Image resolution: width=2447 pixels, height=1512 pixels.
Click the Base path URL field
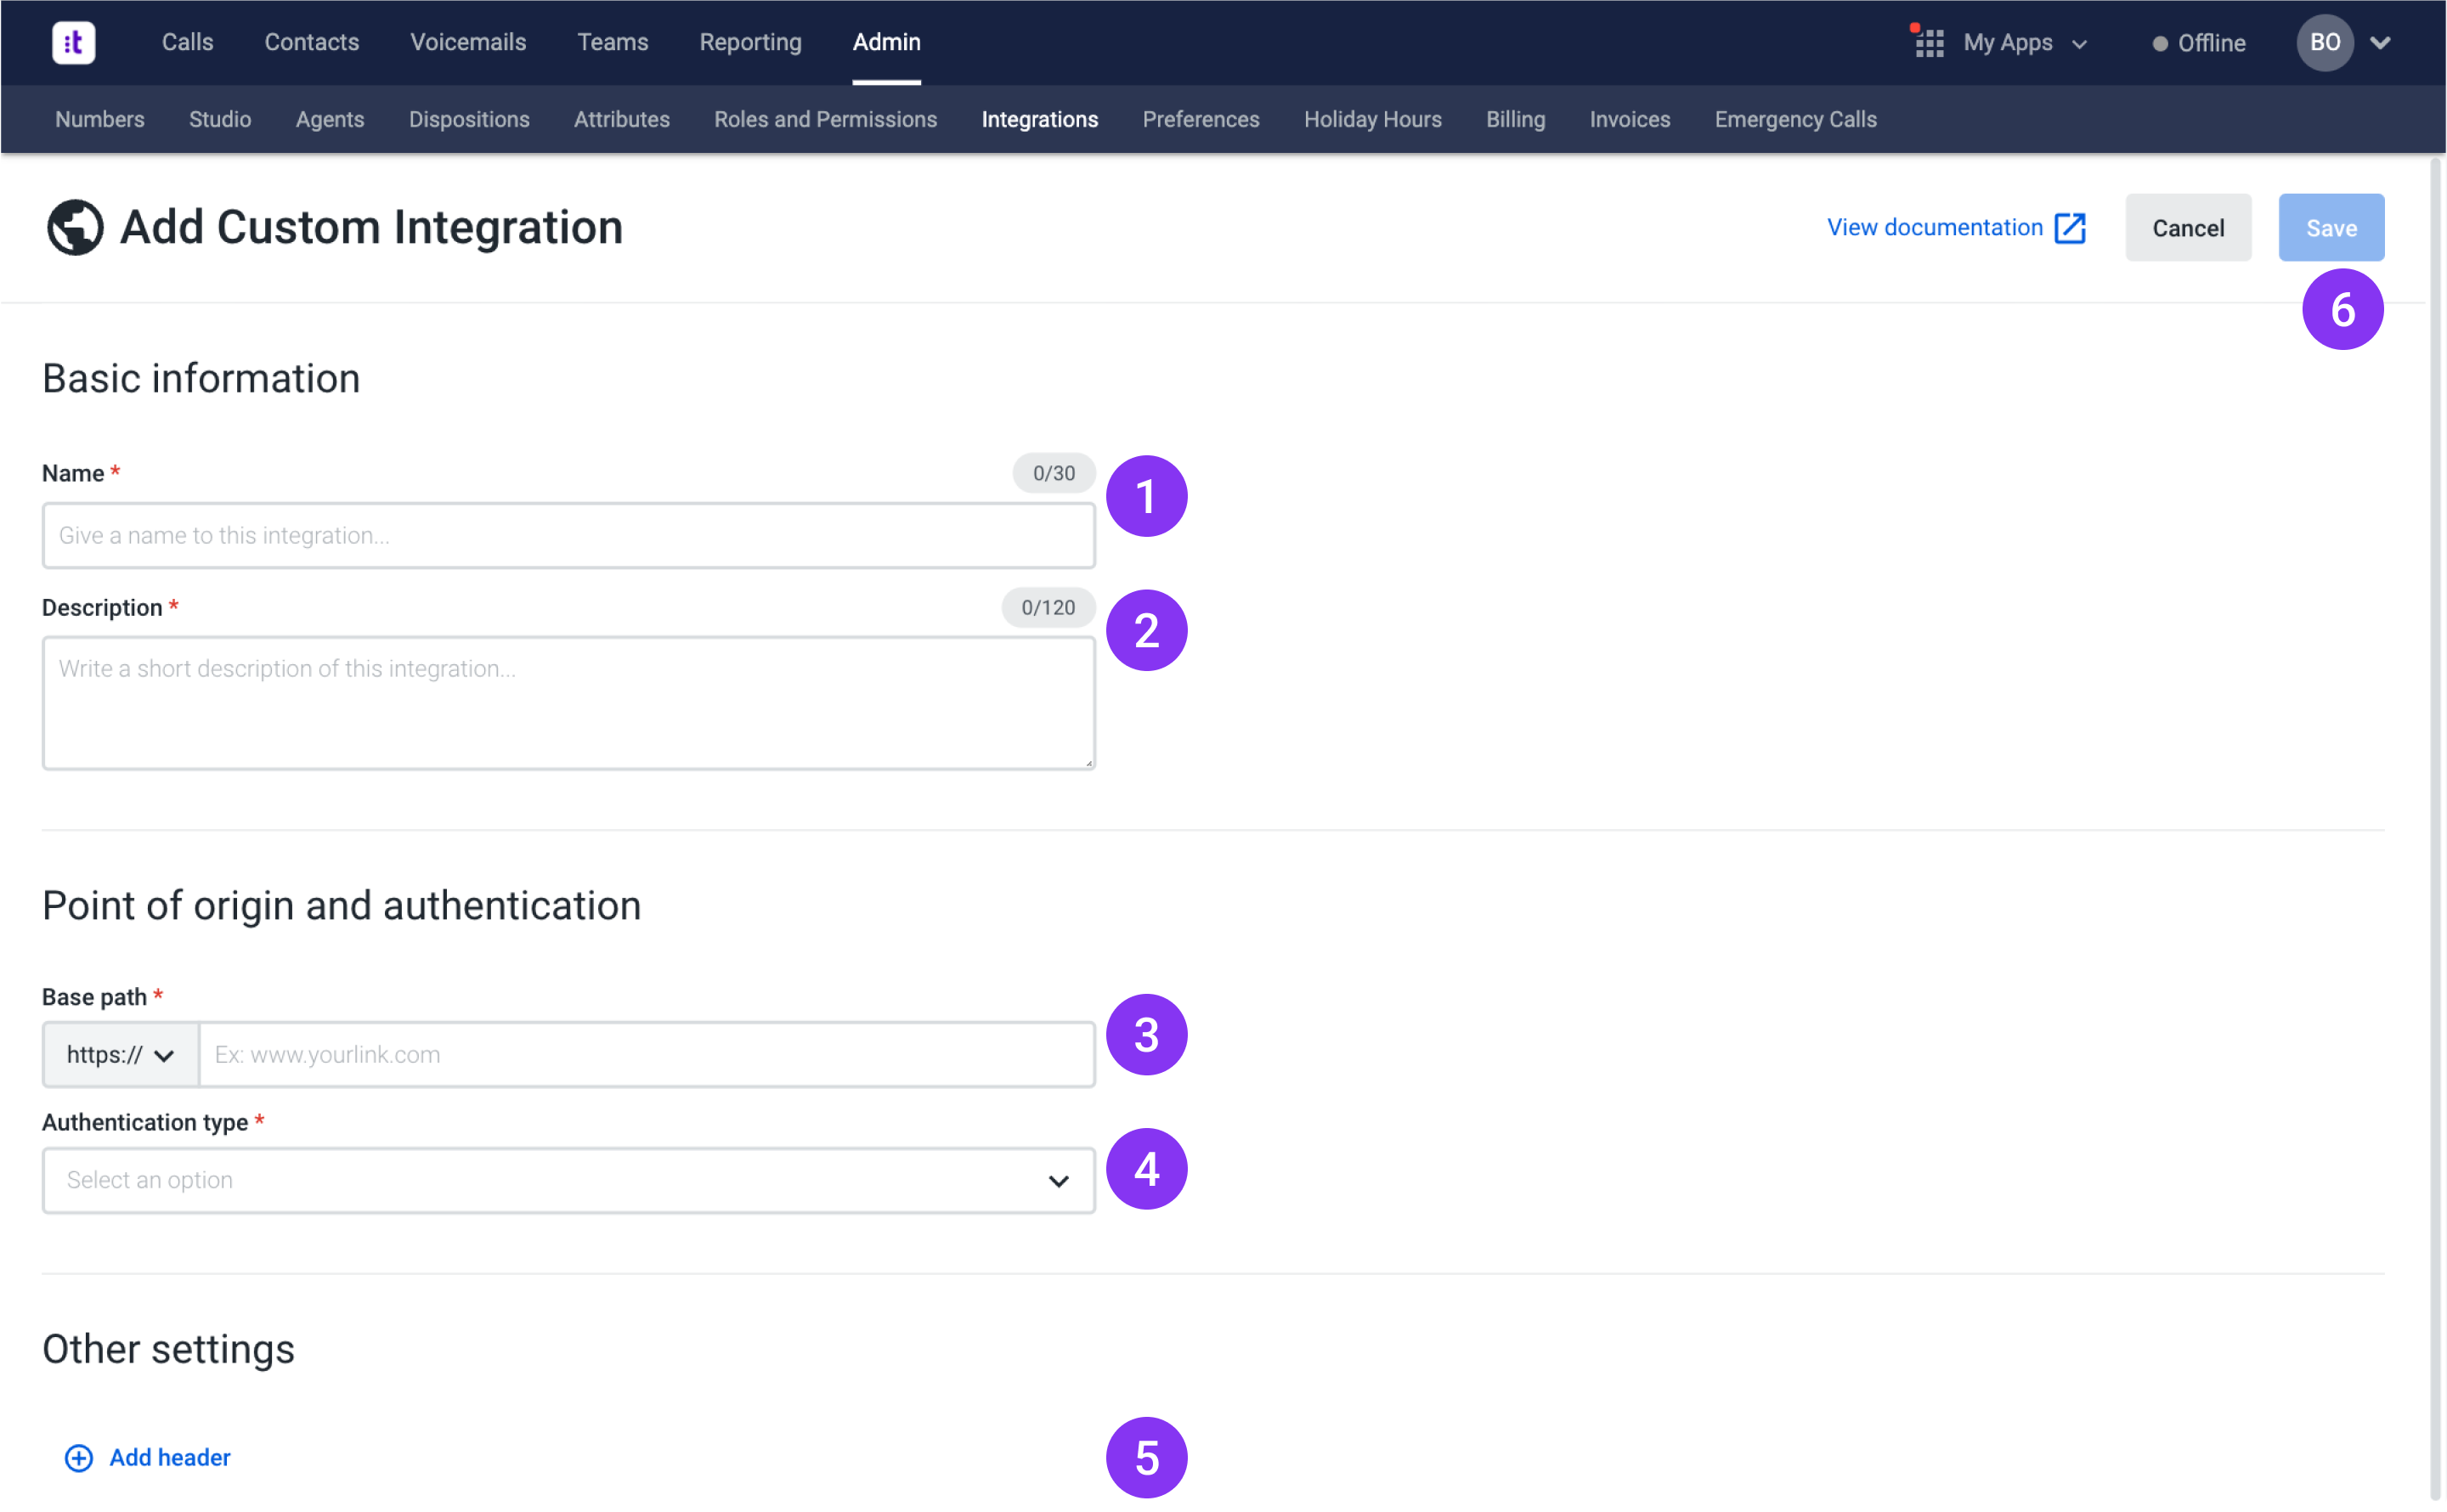(x=646, y=1054)
